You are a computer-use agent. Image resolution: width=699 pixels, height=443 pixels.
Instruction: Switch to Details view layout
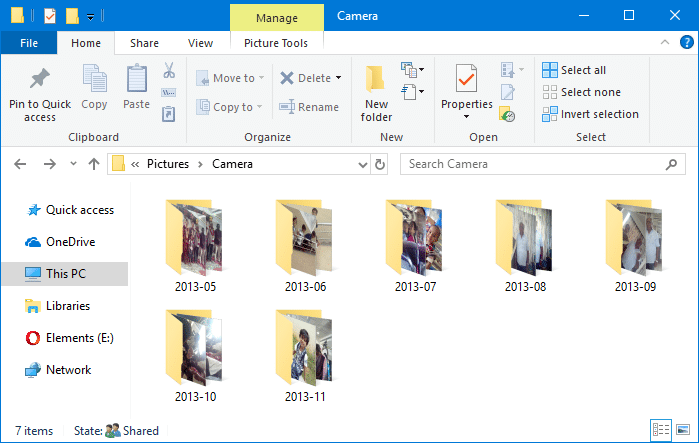[x=661, y=430]
